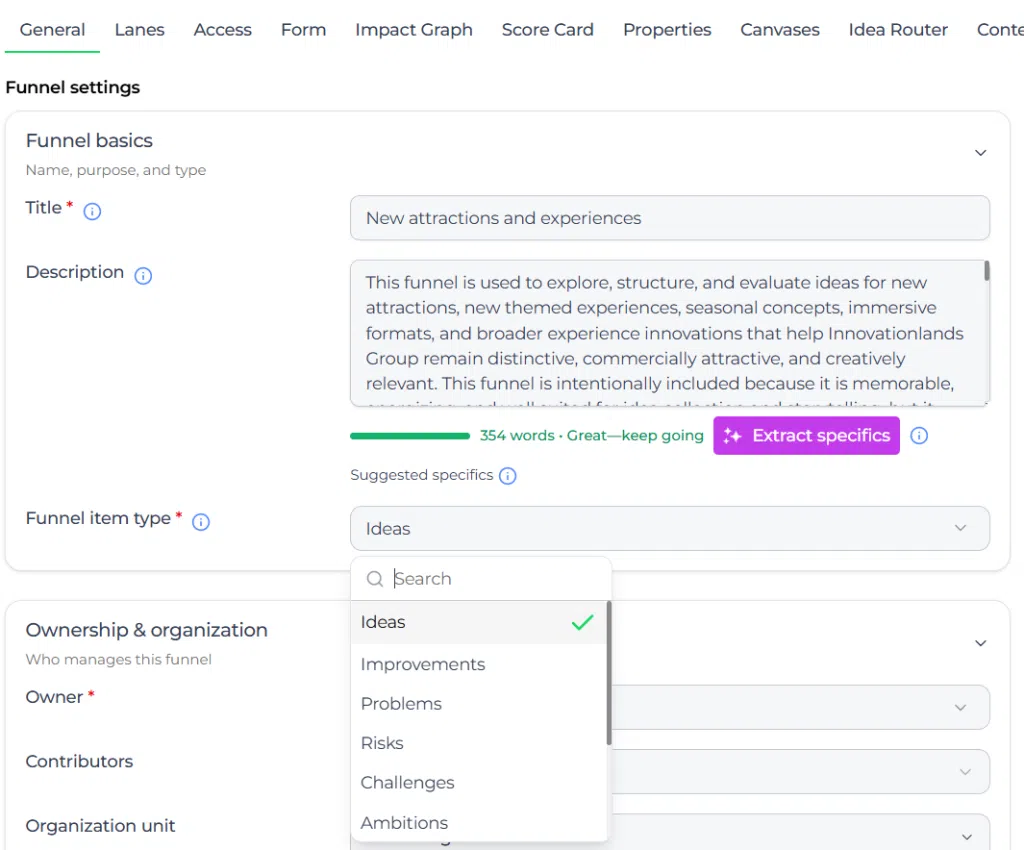Select Ambitions from the item type list
Image resolution: width=1024 pixels, height=850 pixels.
pos(479,823)
